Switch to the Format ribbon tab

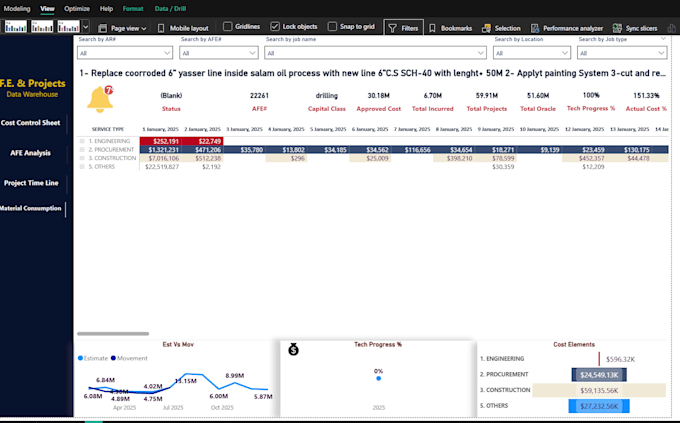coord(133,9)
